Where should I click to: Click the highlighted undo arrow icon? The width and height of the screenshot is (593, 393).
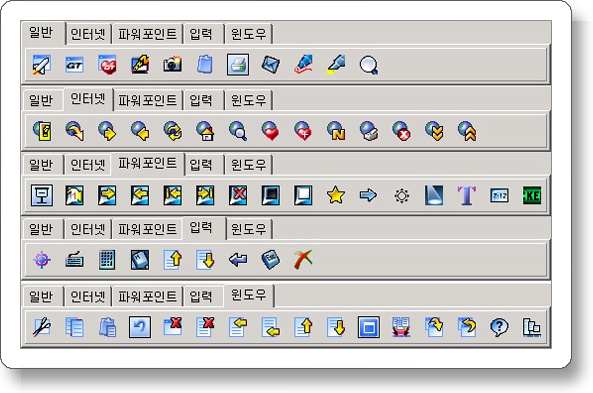click(140, 327)
